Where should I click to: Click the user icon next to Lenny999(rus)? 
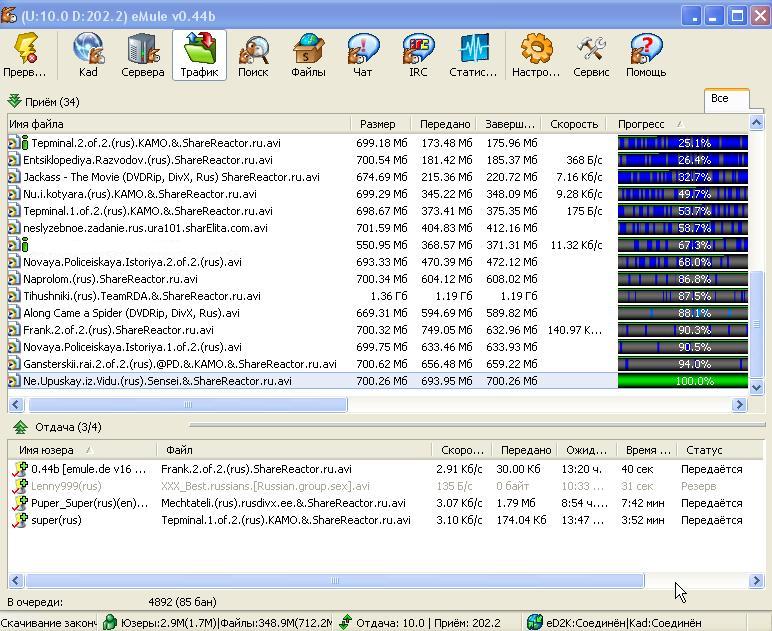20,486
